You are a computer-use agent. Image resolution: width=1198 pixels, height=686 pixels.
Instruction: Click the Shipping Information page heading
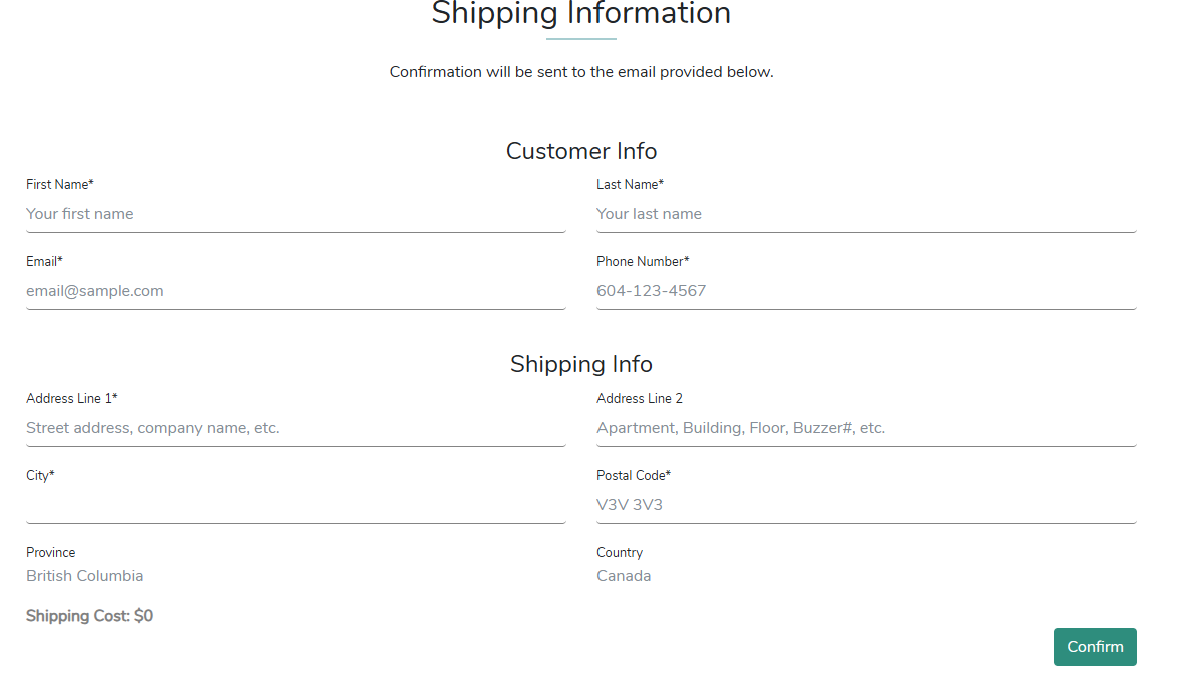(581, 14)
